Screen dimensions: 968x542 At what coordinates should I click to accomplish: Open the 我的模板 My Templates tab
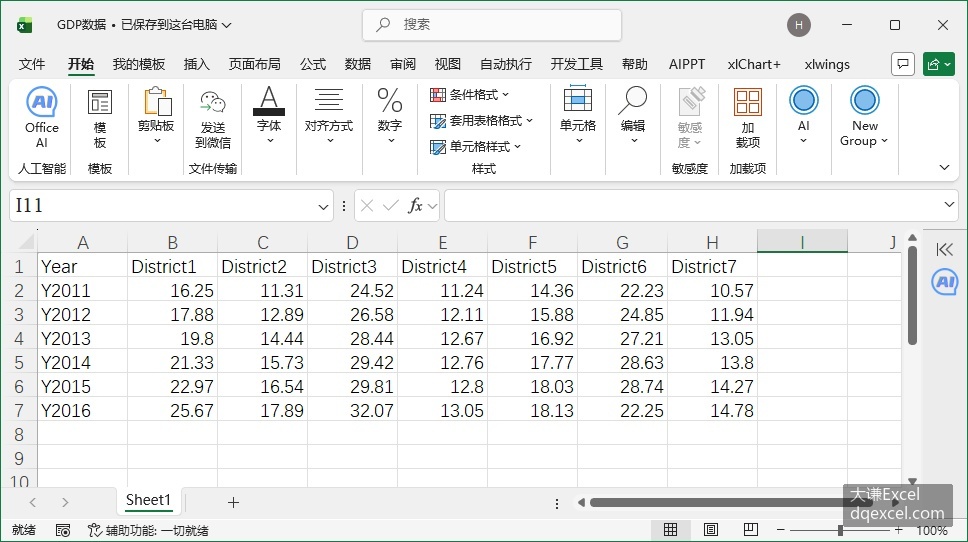coord(139,64)
